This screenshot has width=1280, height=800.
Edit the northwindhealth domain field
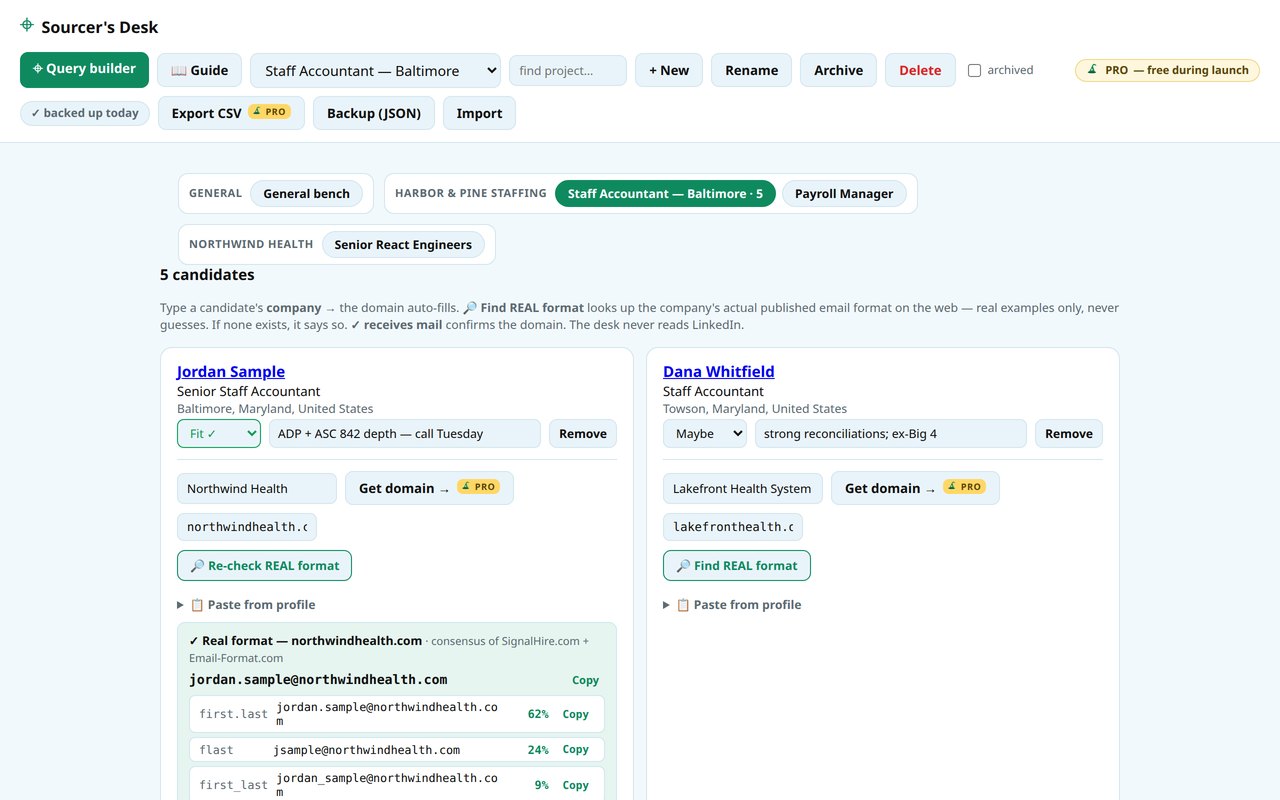click(x=247, y=527)
